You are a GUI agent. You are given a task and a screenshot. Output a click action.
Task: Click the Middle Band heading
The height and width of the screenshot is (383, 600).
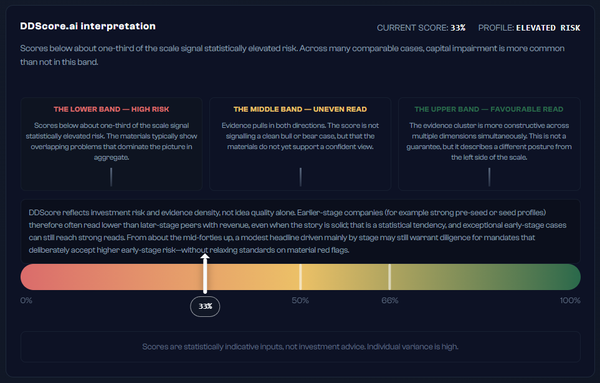300,109
